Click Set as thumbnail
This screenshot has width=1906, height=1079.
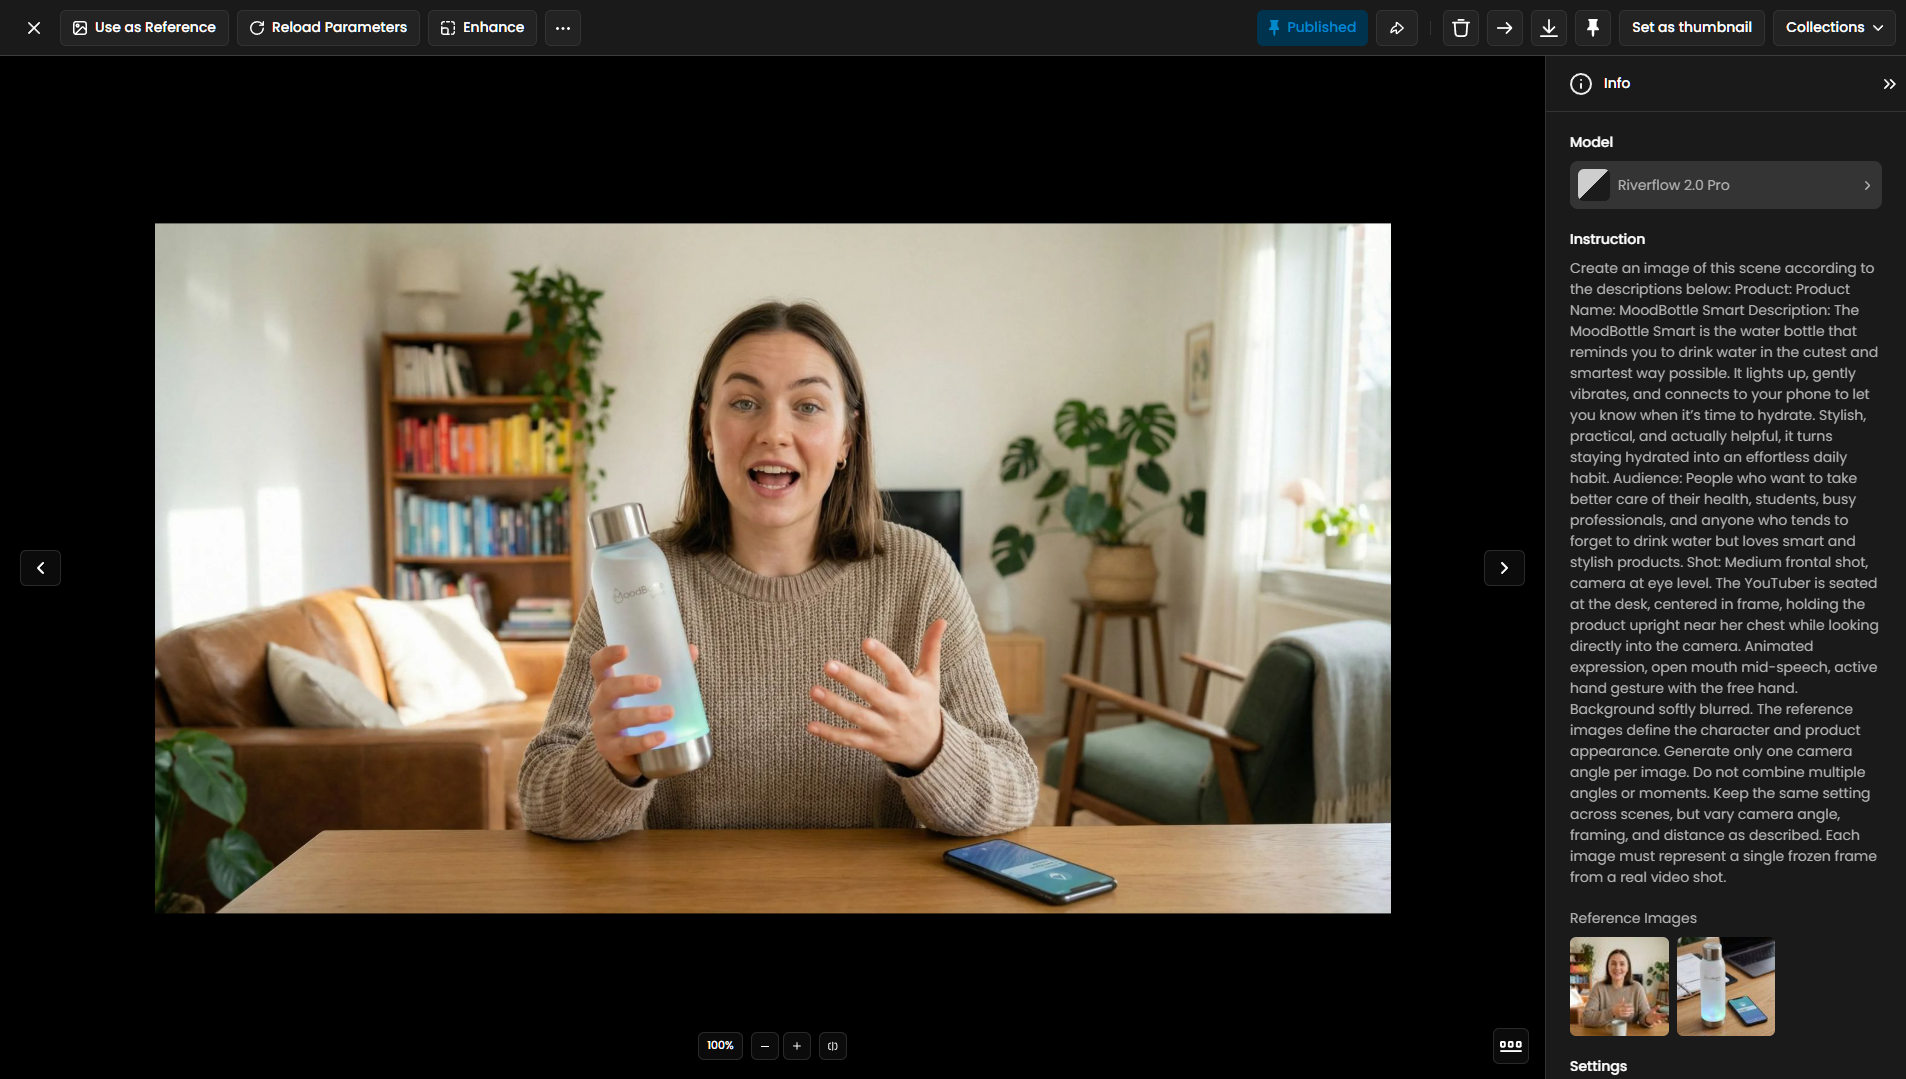(x=1691, y=28)
